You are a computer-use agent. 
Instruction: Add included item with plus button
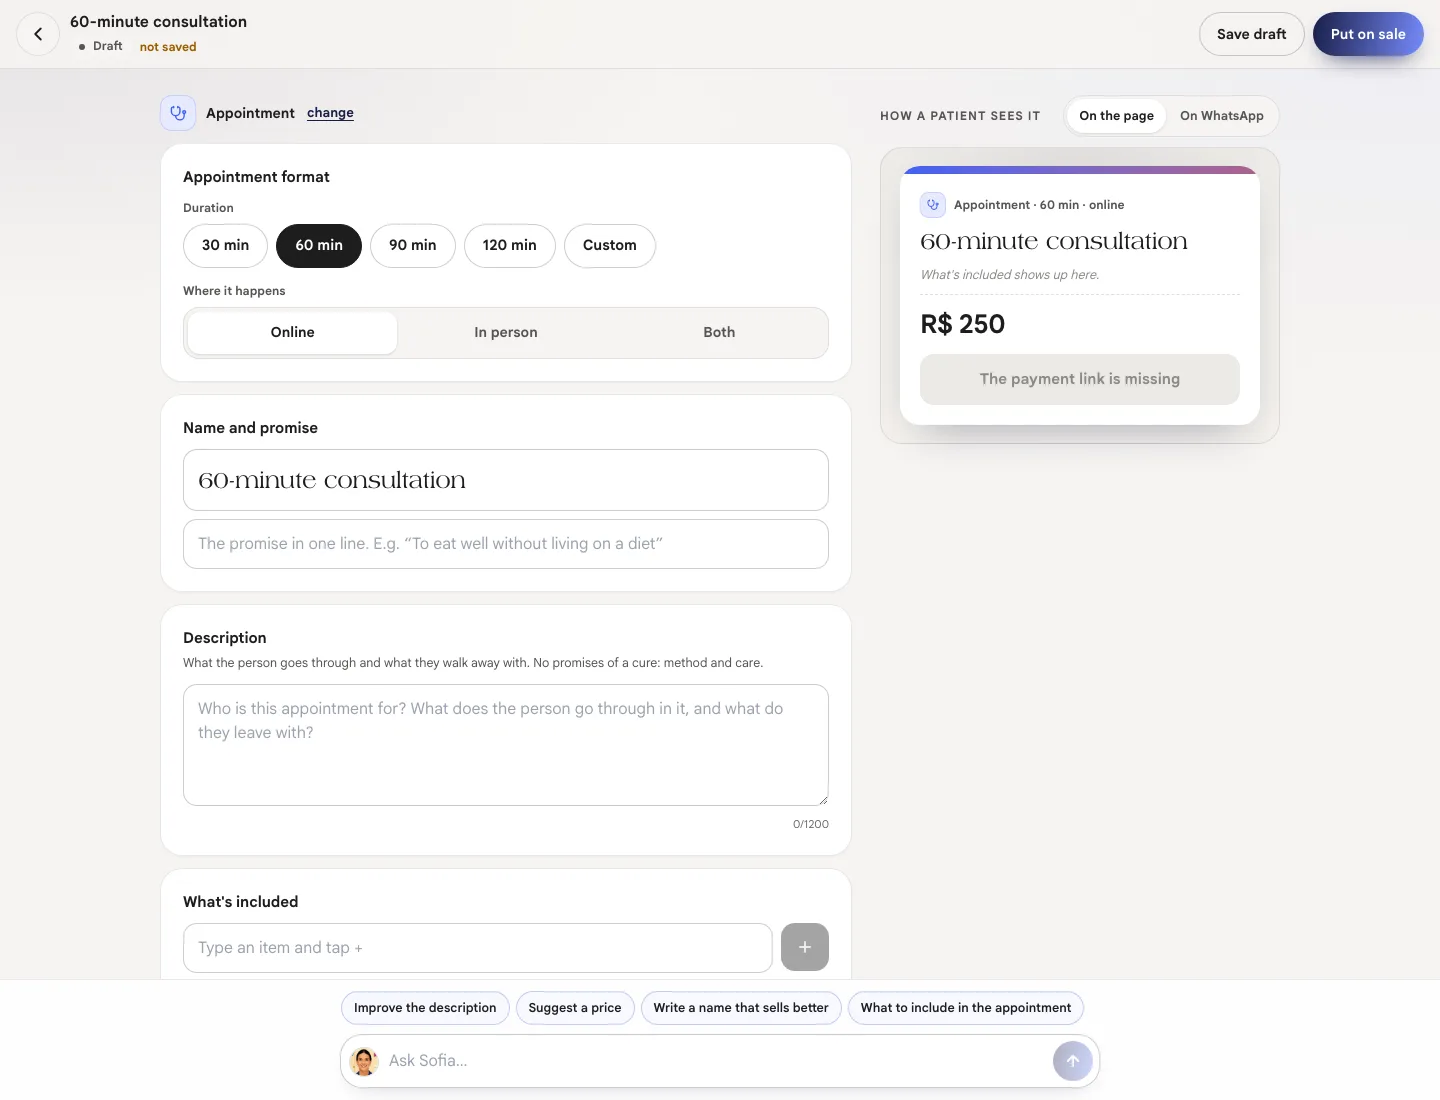(805, 947)
